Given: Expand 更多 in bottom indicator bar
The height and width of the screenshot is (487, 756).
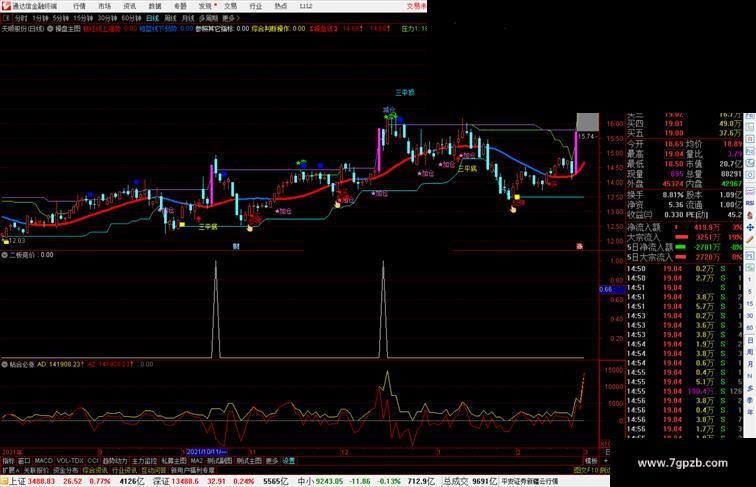Looking at the screenshot, I should click(272, 461).
